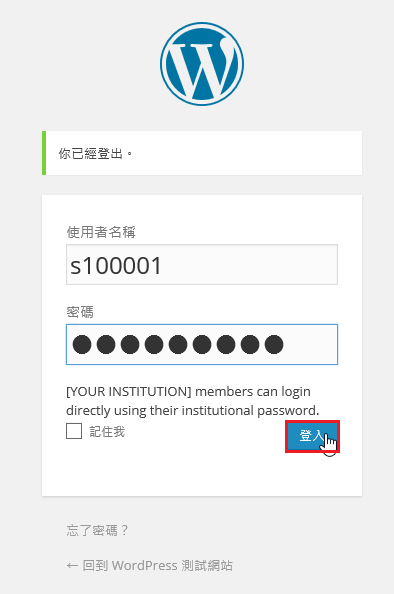
Task: Click the word WordPress in bottom link
Action: (x=145, y=566)
